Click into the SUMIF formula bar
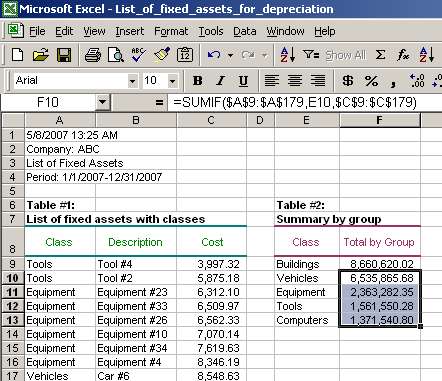The image size is (442, 381). pyautogui.click(x=305, y=102)
